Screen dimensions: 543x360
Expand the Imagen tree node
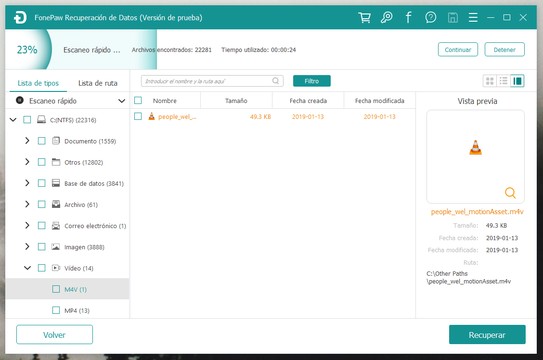tap(27, 247)
